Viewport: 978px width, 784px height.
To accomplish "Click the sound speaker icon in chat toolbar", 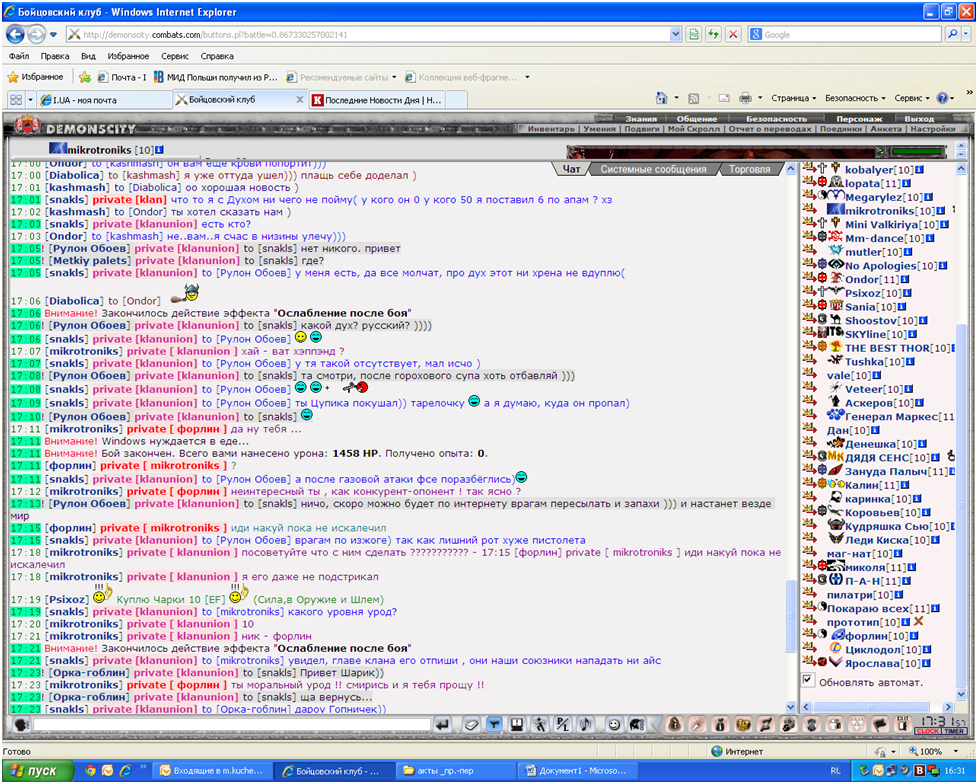I will [x=586, y=724].
